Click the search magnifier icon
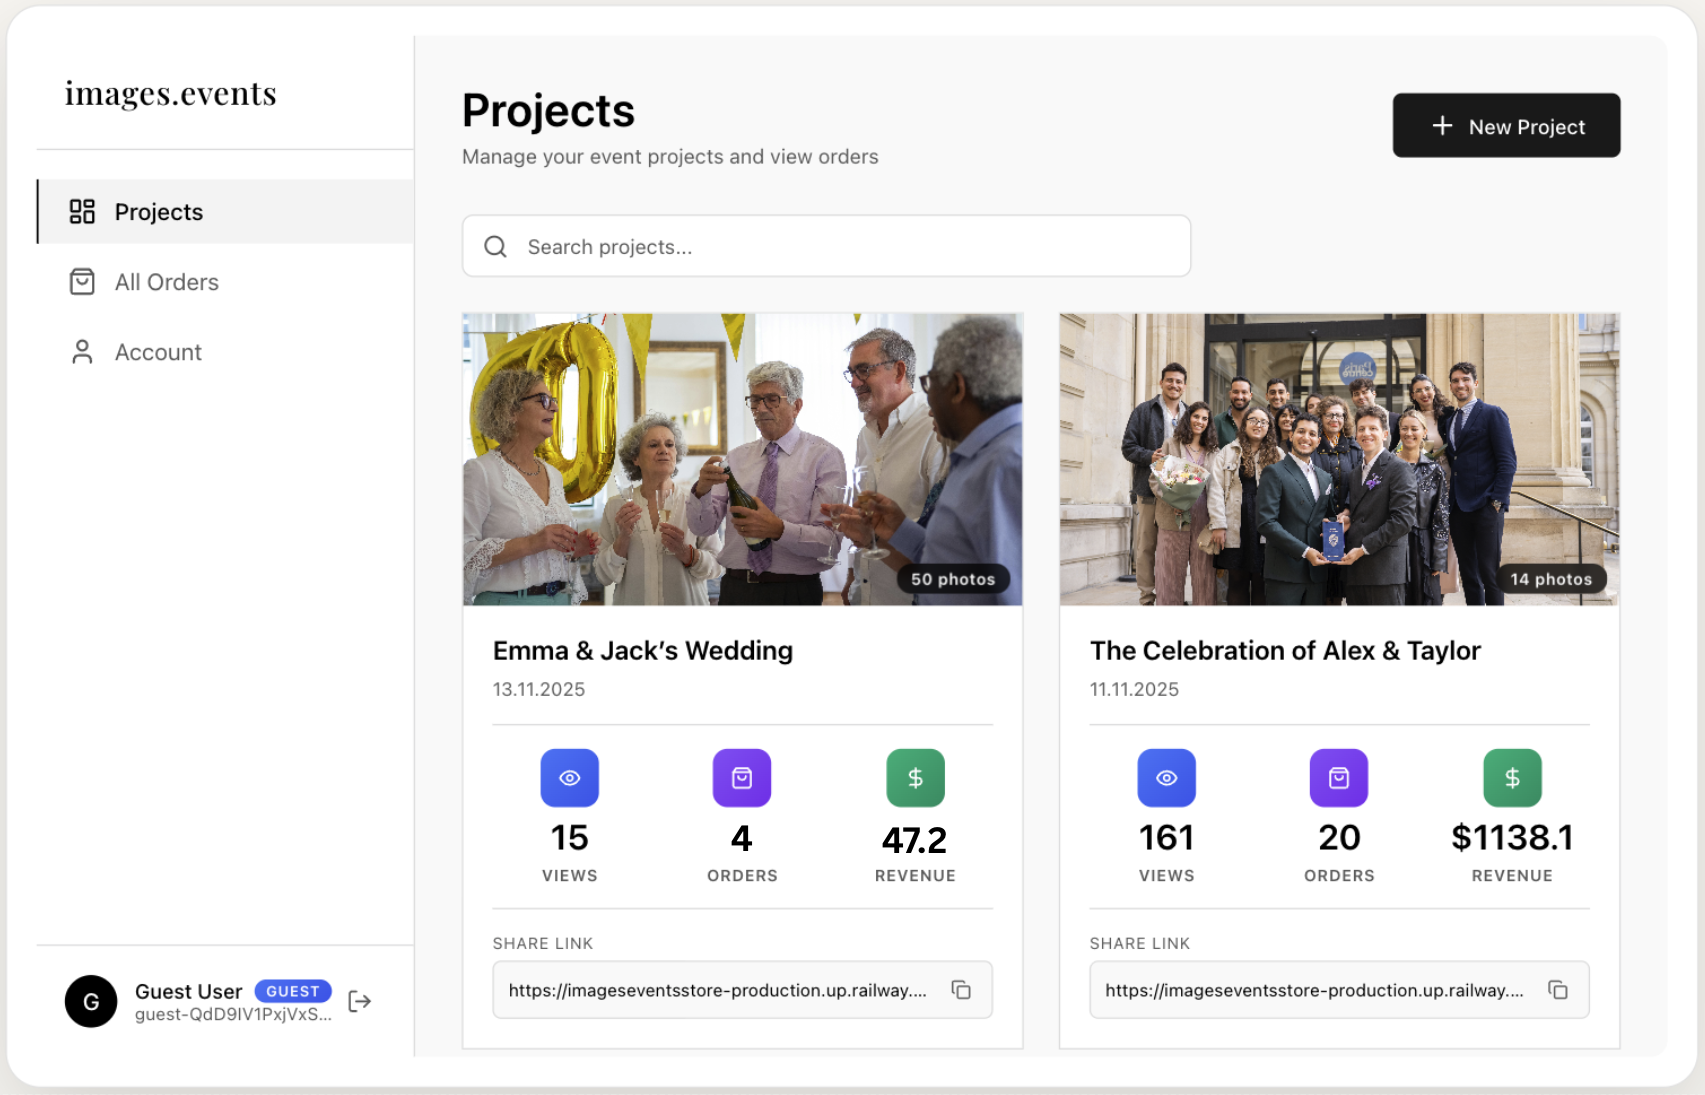 pyautogui.click(x=495, y=246)
